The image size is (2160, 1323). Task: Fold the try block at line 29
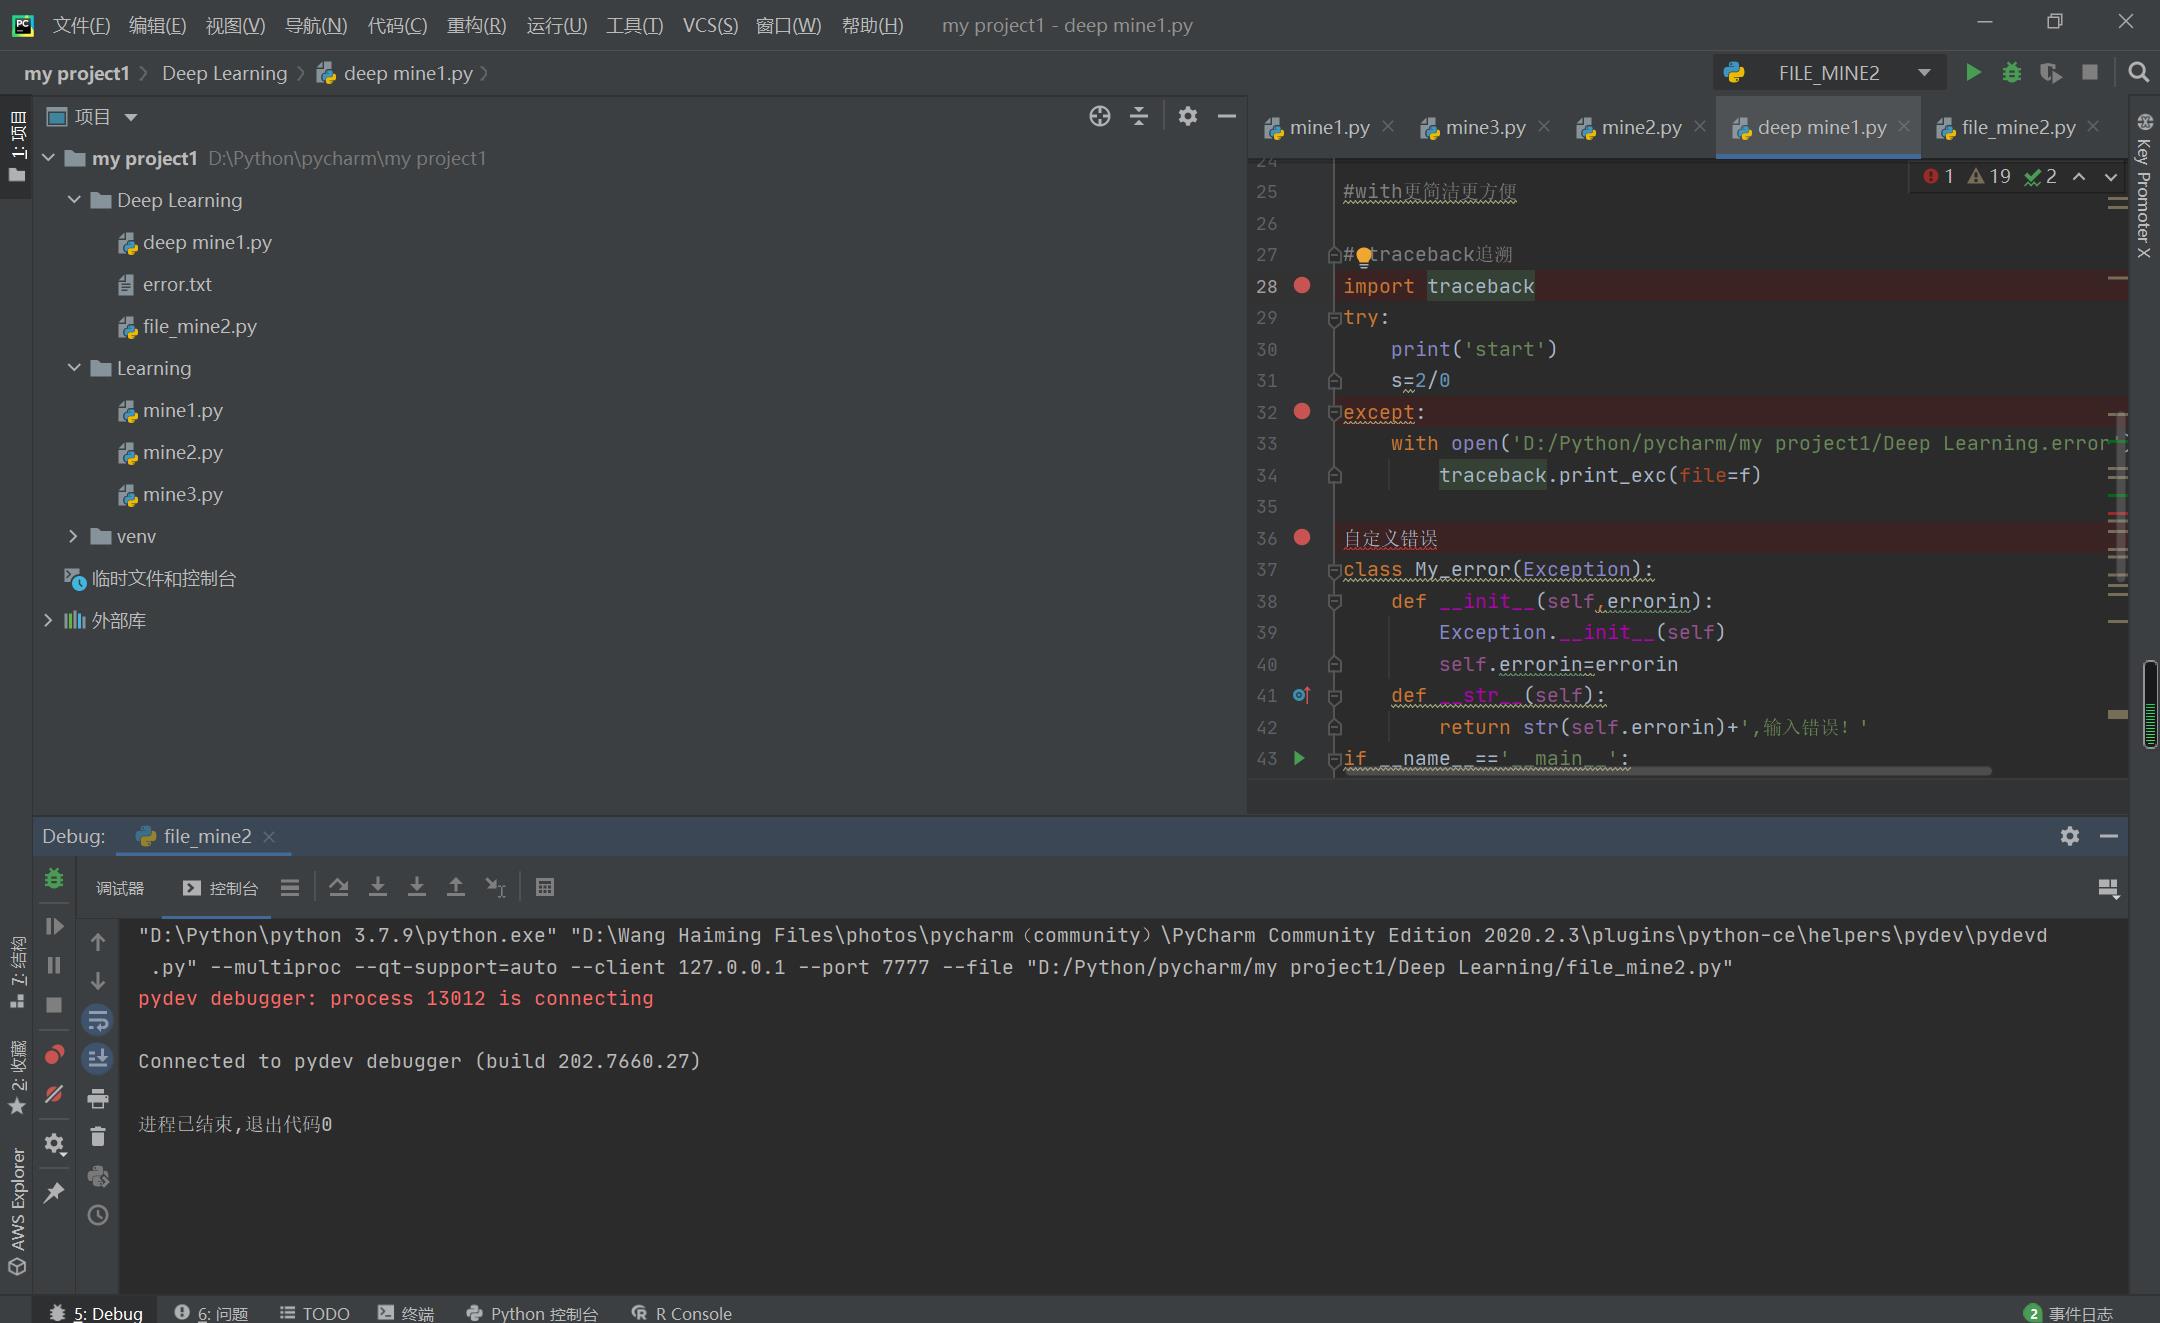coord(1334,319)
